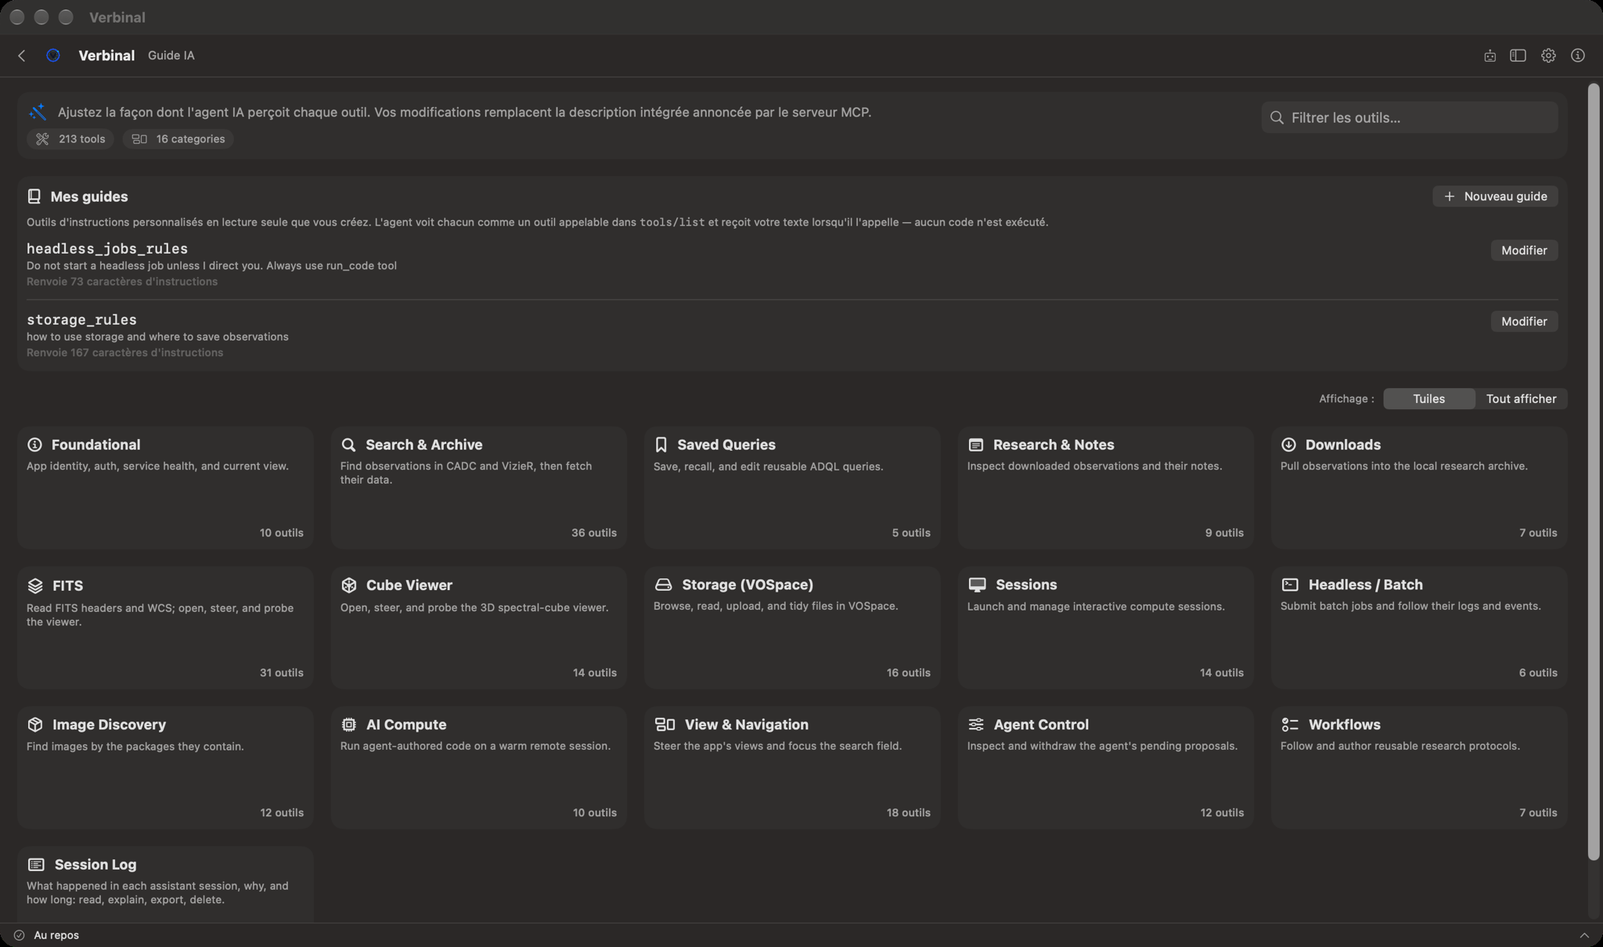Click the 16 categories badge
Image resolution: width=1603 pixels, height=947 pixels.
coord(178,140)
